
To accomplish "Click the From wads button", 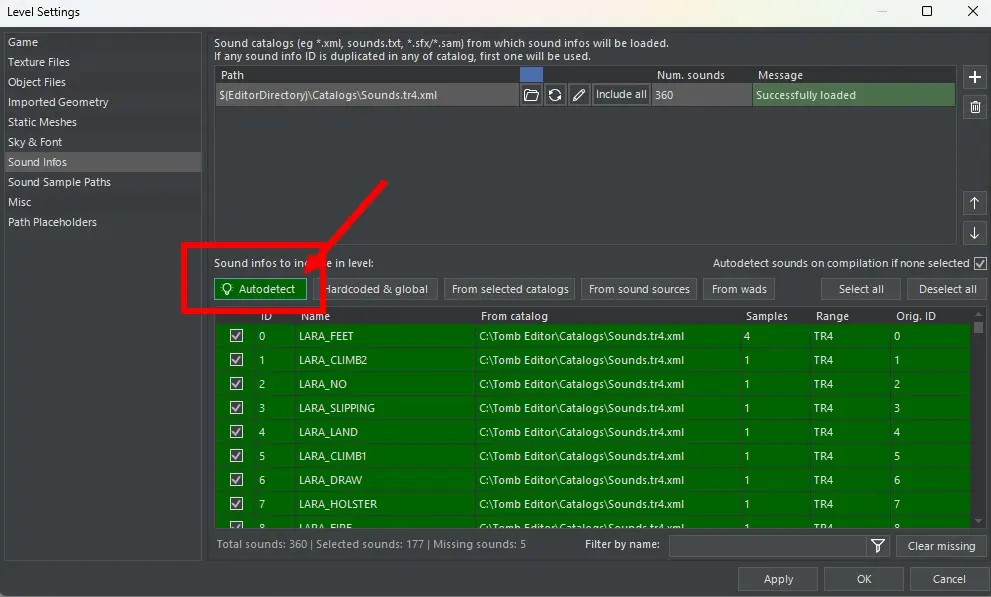I will (x=739, y=289).
